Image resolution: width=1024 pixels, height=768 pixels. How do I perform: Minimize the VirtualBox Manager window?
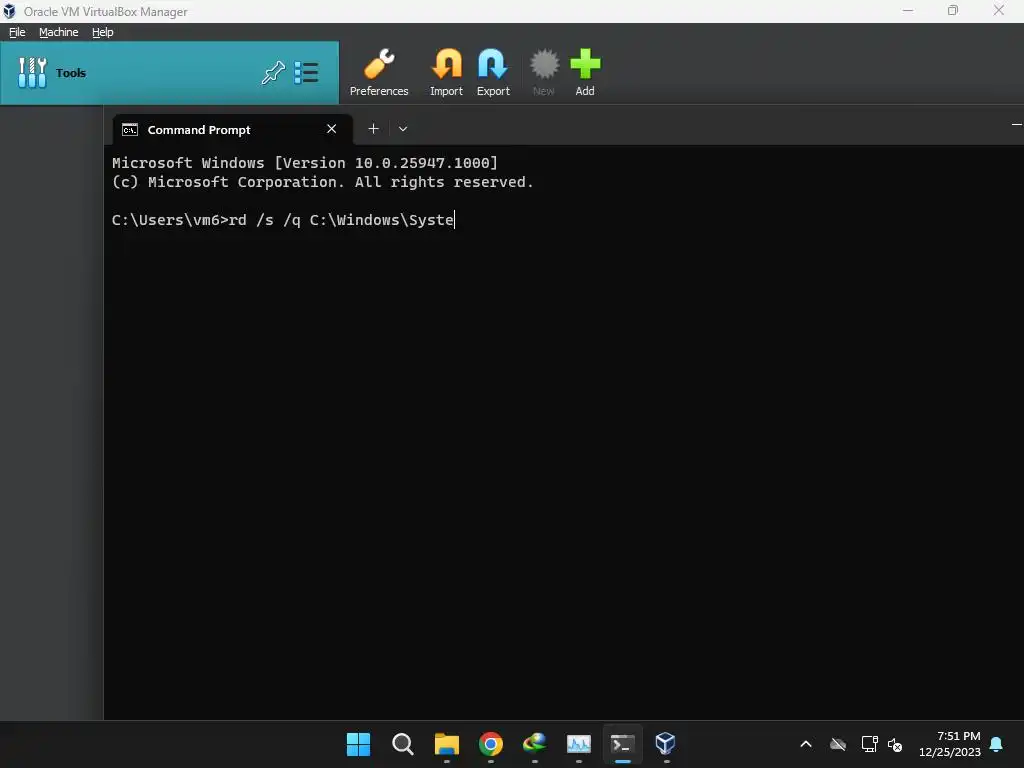[908, 10]
